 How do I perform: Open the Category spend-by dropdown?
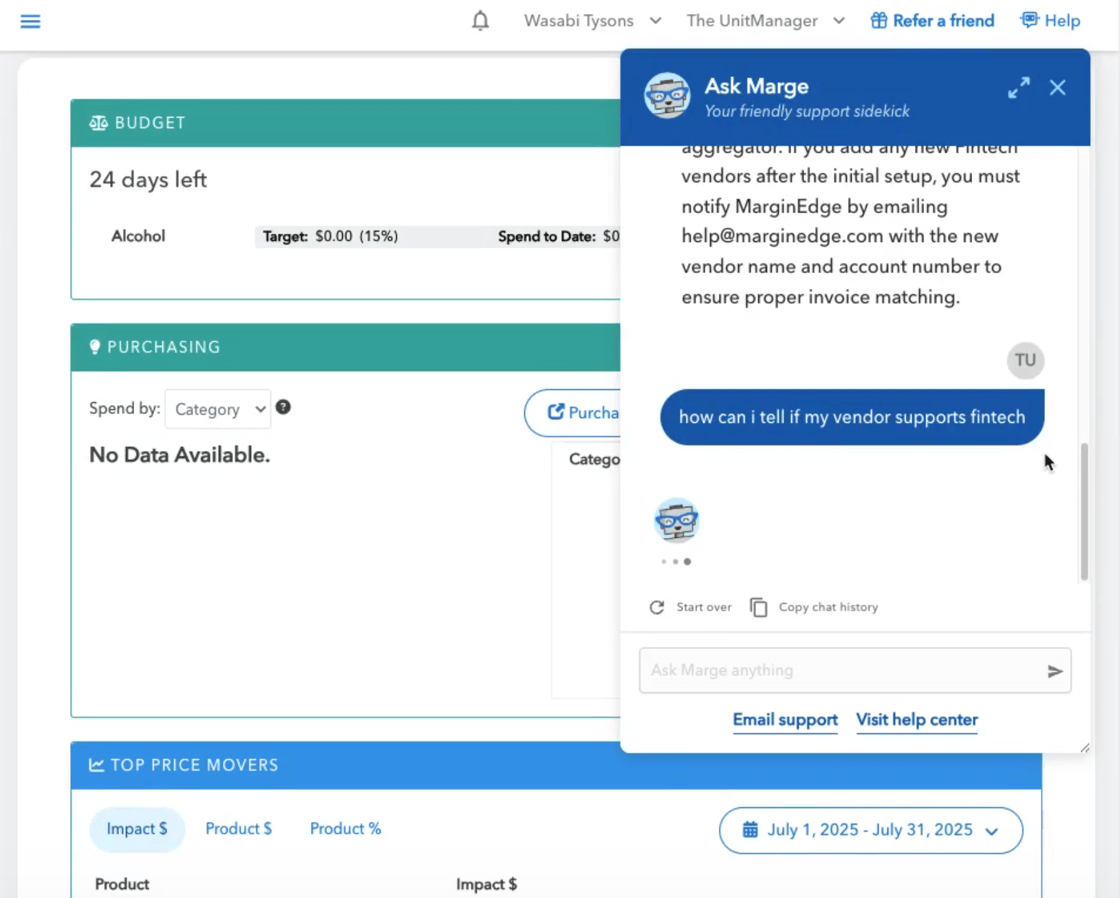[217, 409]
